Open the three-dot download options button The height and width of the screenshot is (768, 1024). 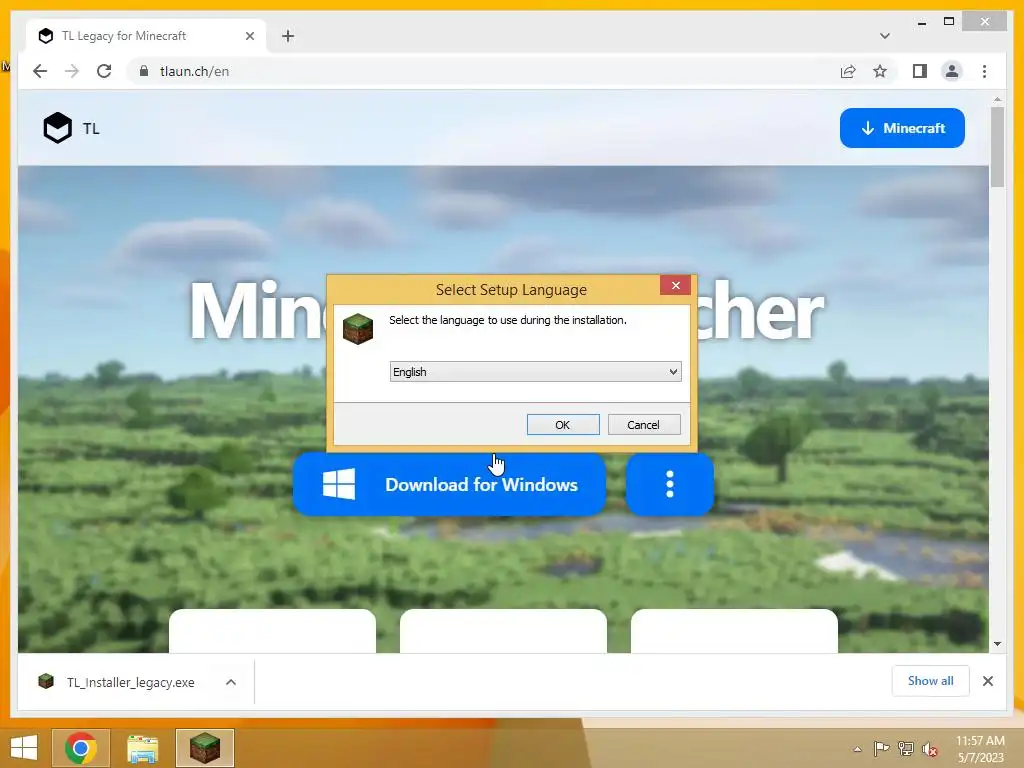click(x=669, y=485)
